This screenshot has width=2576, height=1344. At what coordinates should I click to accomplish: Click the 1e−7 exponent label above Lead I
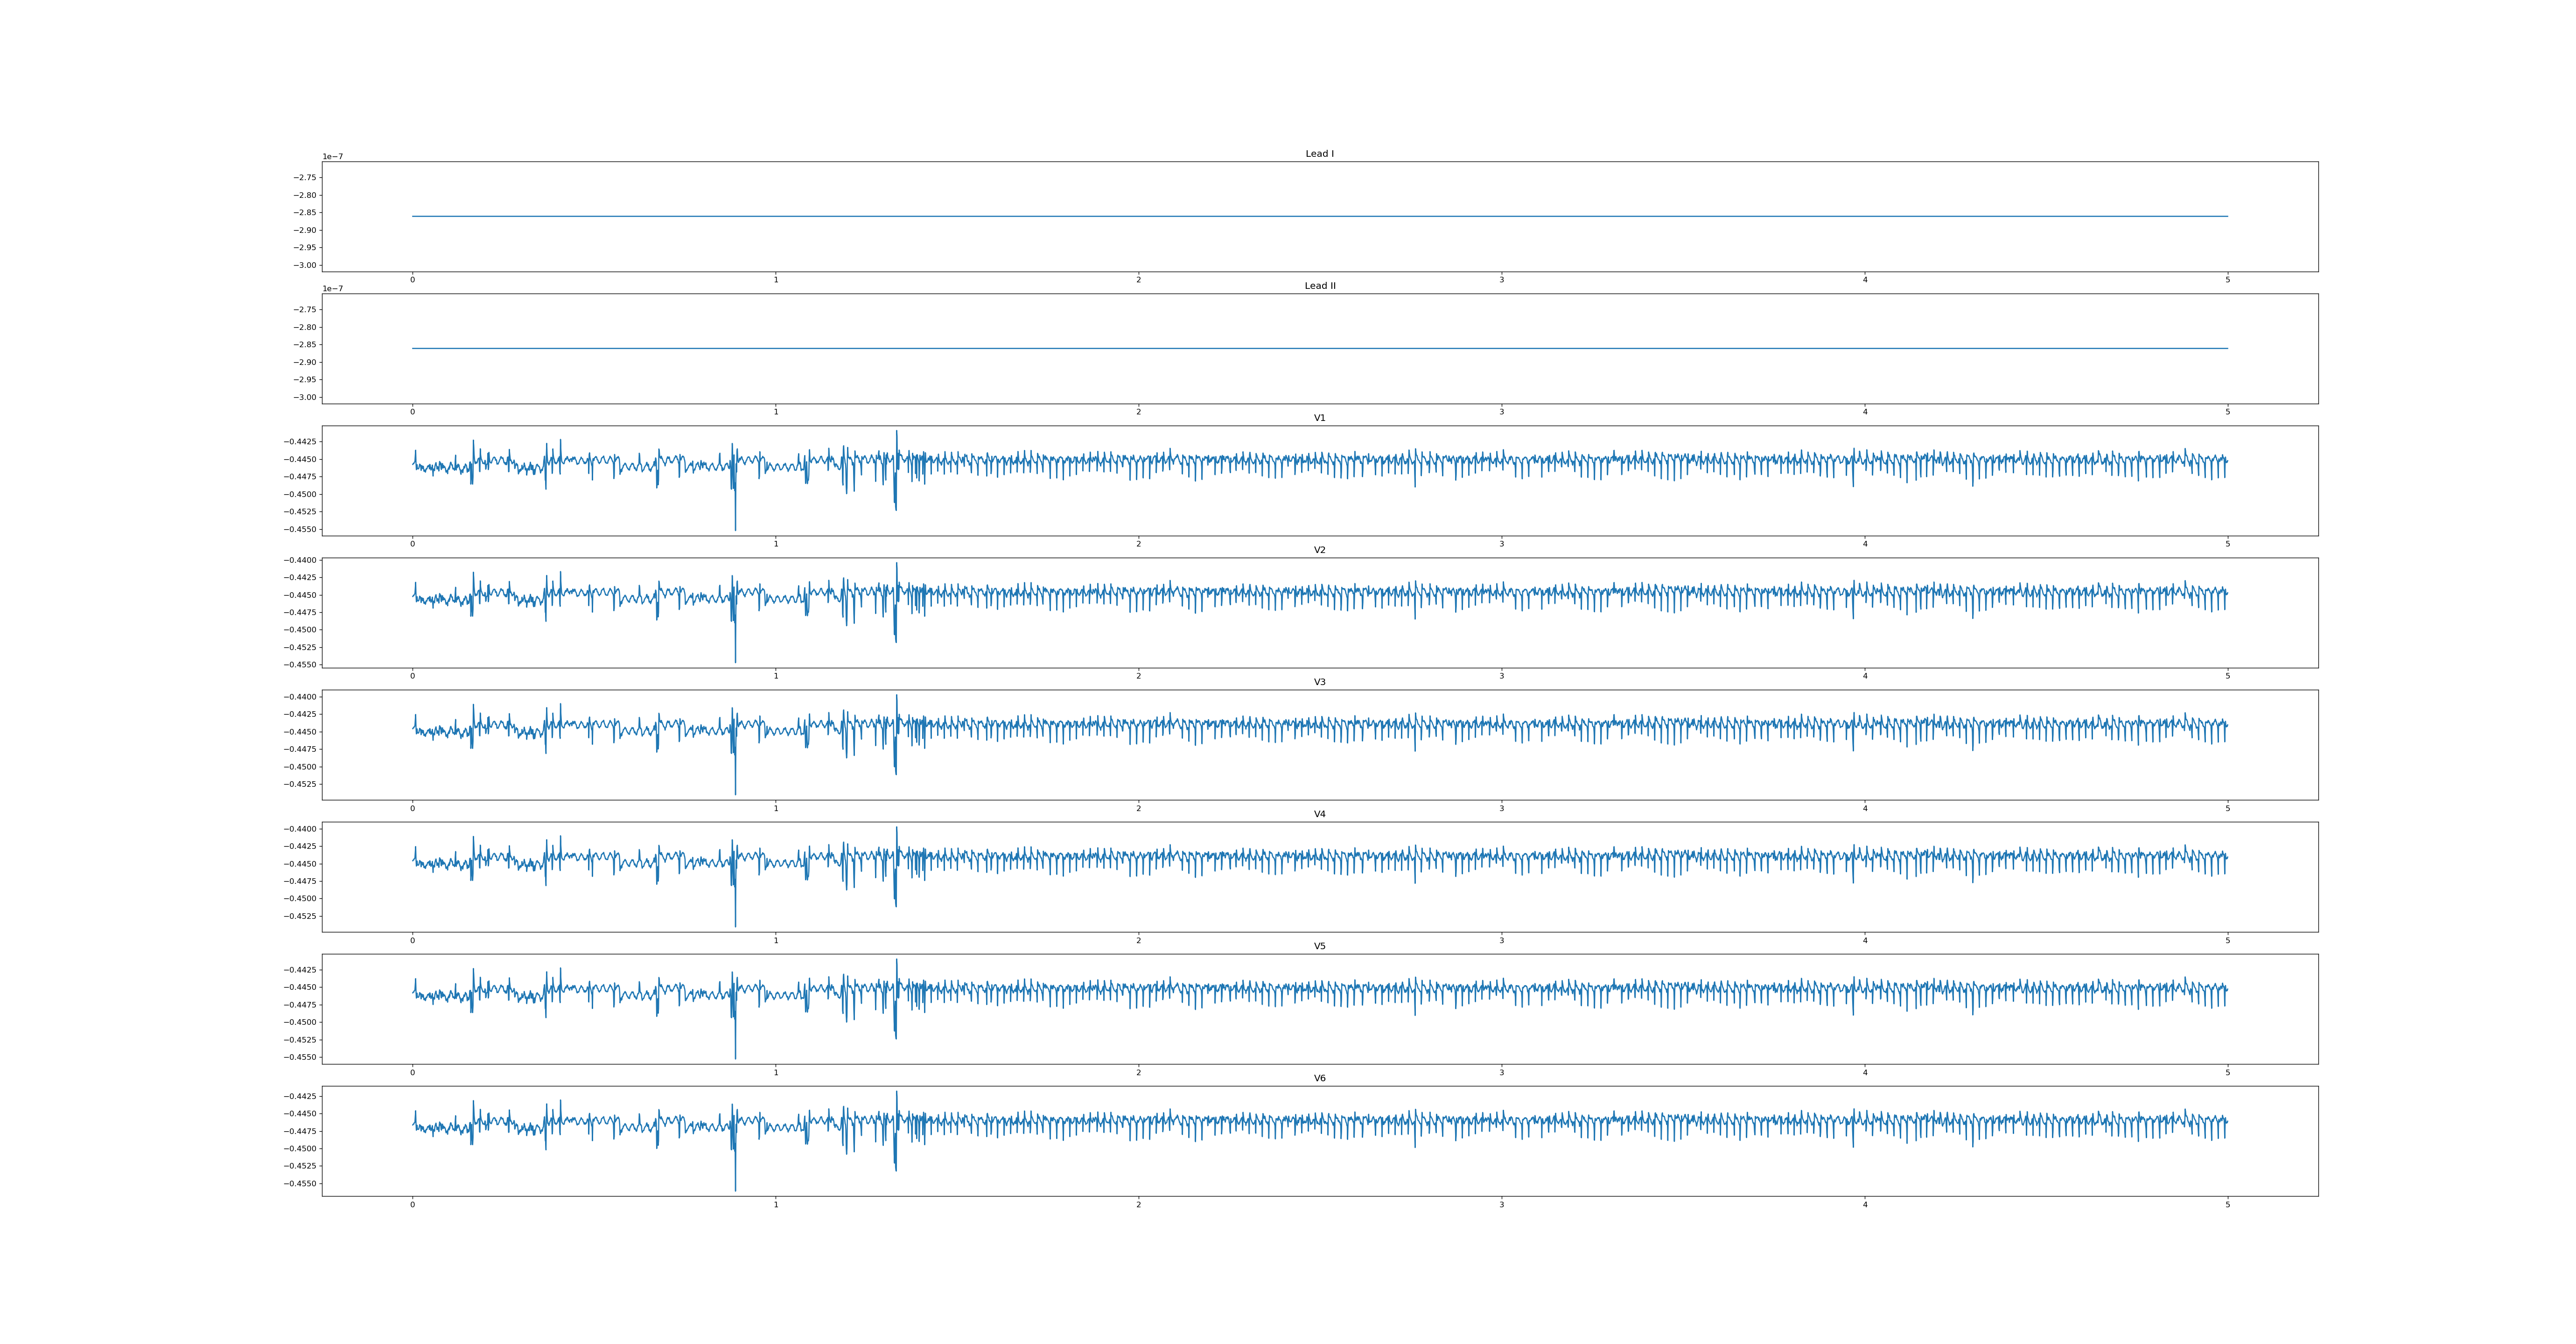click(332, 157)
